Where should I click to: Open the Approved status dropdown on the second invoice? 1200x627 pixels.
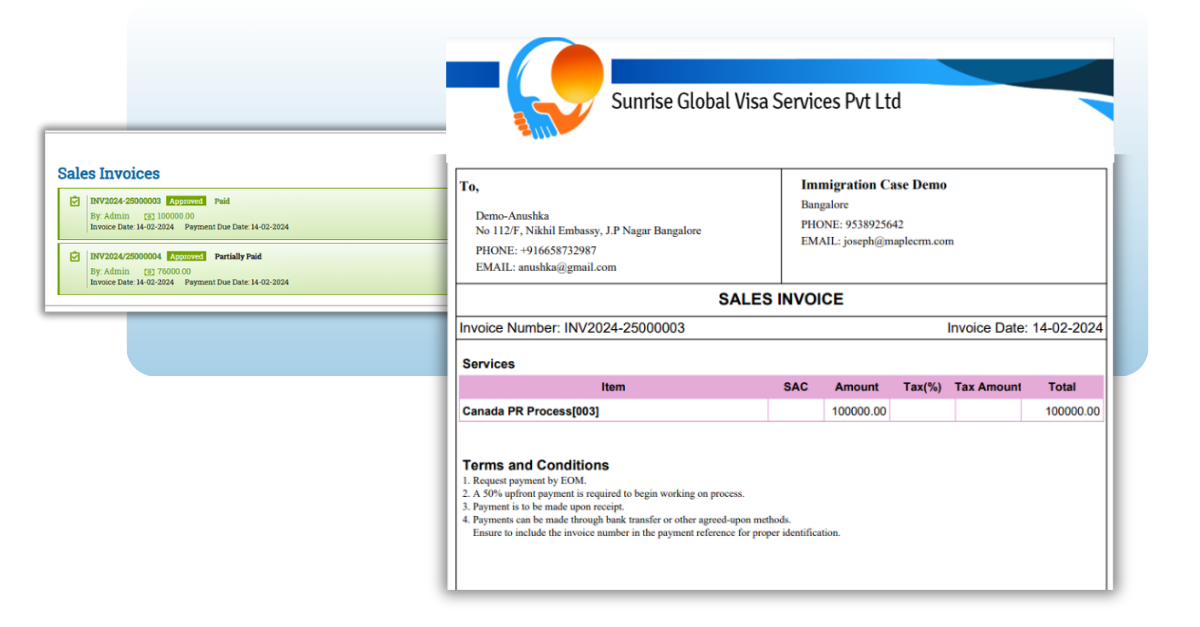[186, 256]
